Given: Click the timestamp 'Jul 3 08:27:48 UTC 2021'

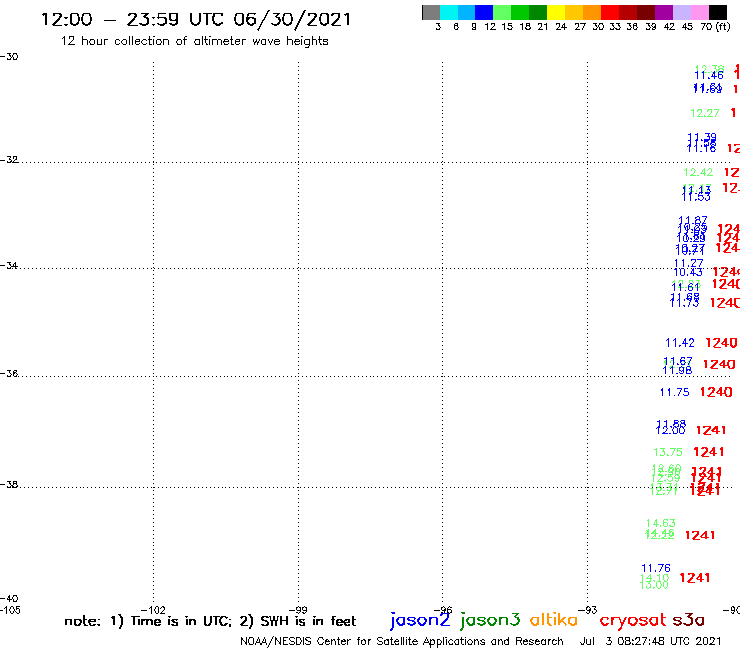Looking at the screenshot, I should (650, 641).
